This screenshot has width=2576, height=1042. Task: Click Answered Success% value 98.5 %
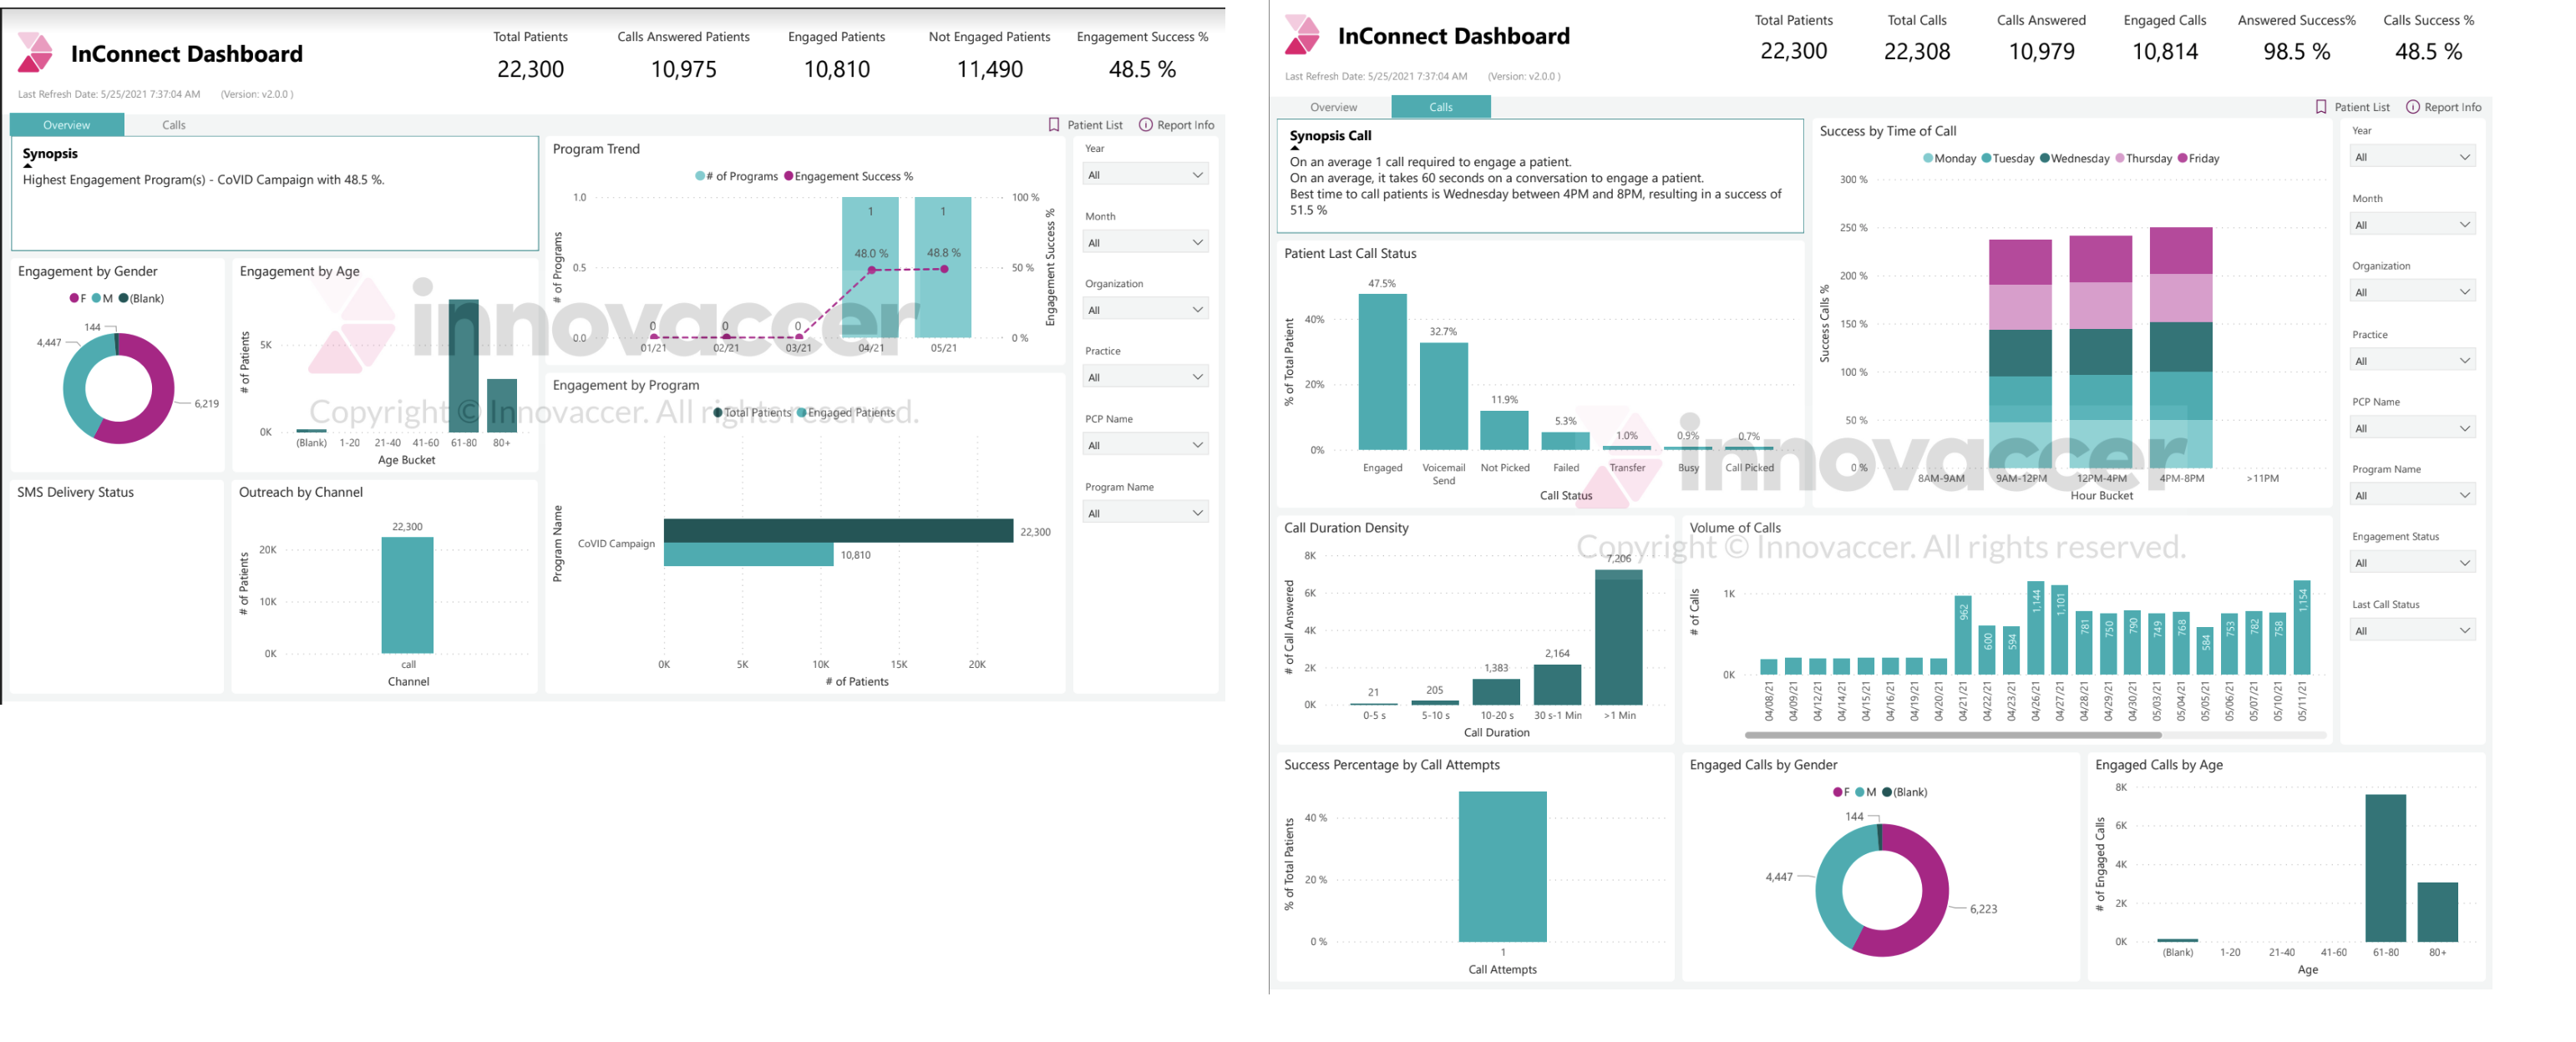[2296, 51]
